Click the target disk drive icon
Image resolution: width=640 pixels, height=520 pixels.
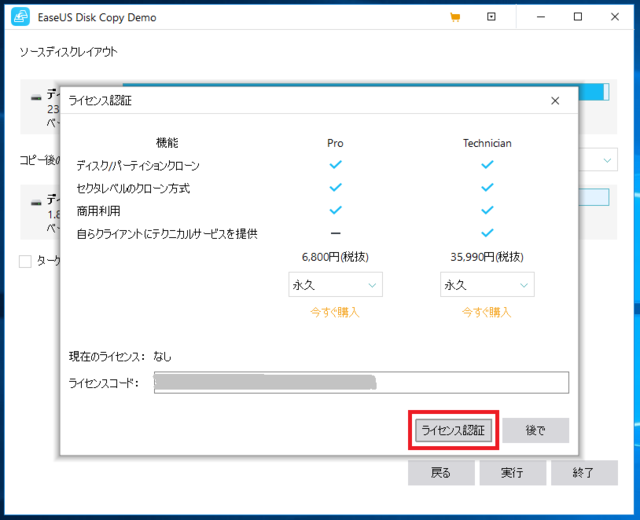tap(36, 203)
